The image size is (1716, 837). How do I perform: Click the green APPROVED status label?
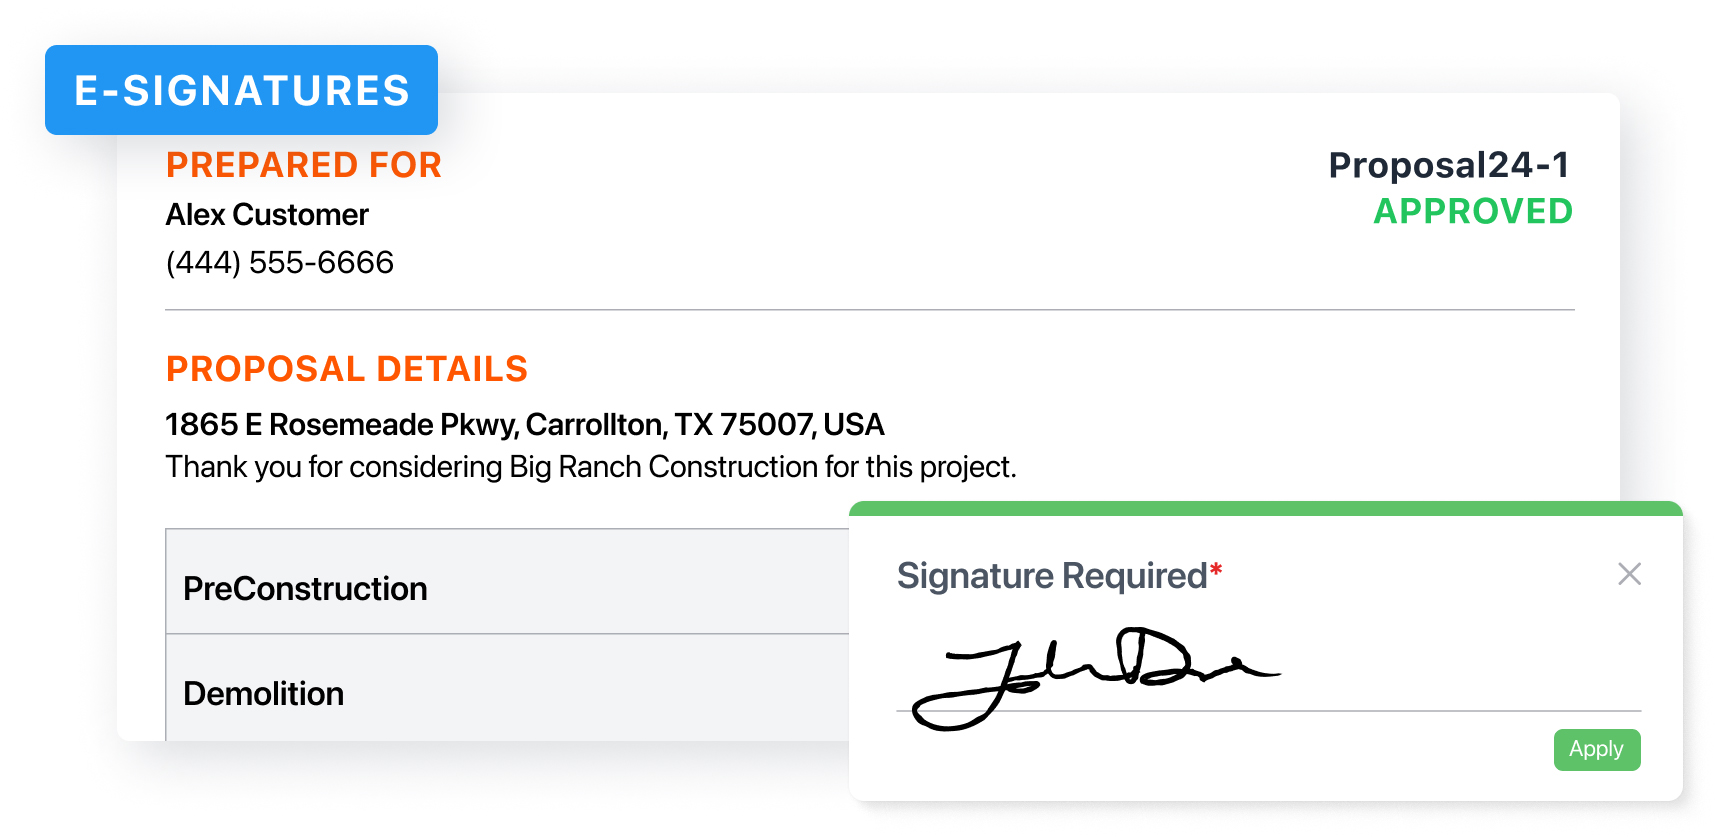1472,211
